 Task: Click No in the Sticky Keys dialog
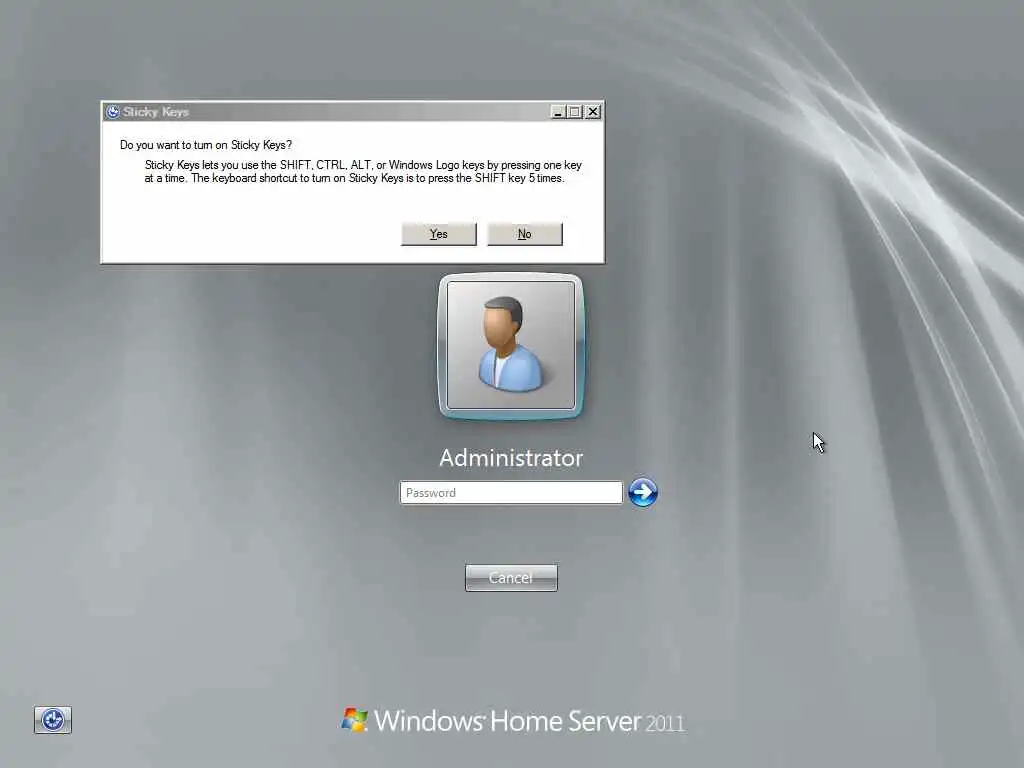tap(524, 234)
